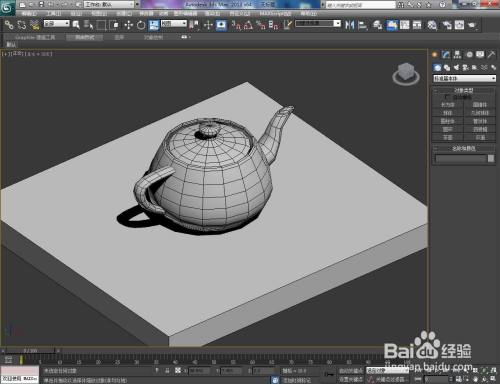
Task: Select the Lights category icon
Action: [456, 68]
